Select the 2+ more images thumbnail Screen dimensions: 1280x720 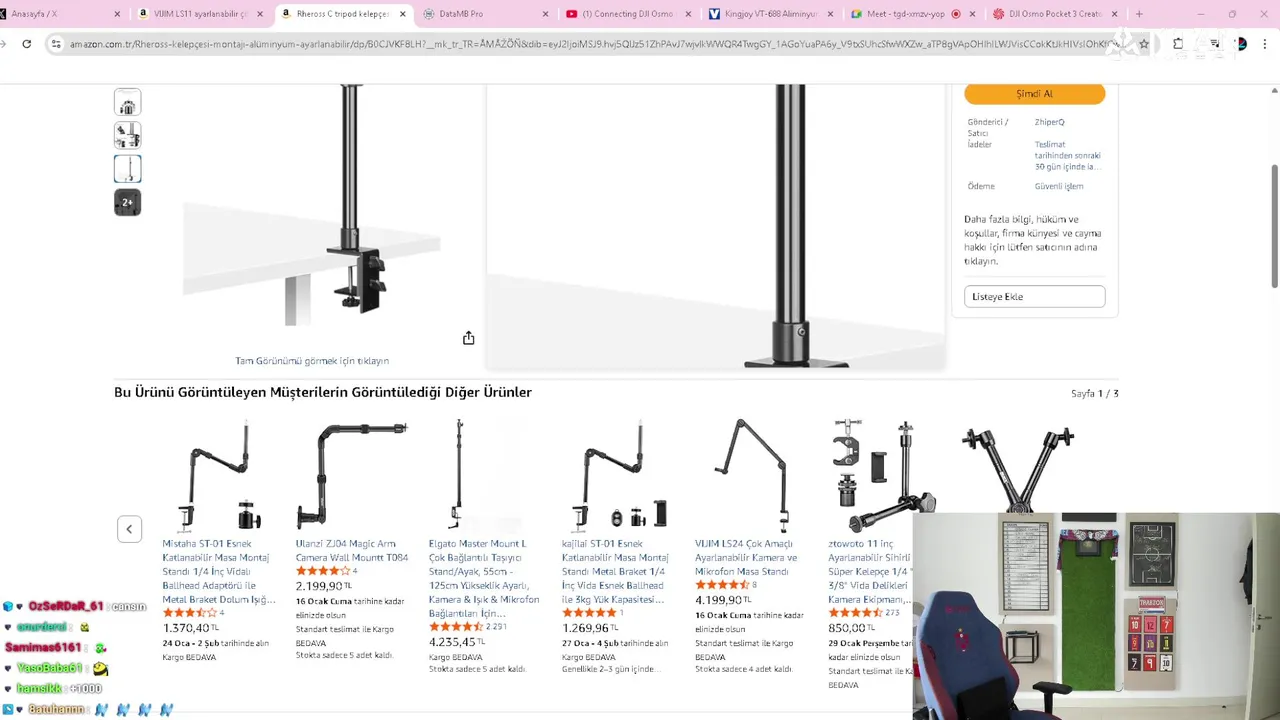coord(127,202)
